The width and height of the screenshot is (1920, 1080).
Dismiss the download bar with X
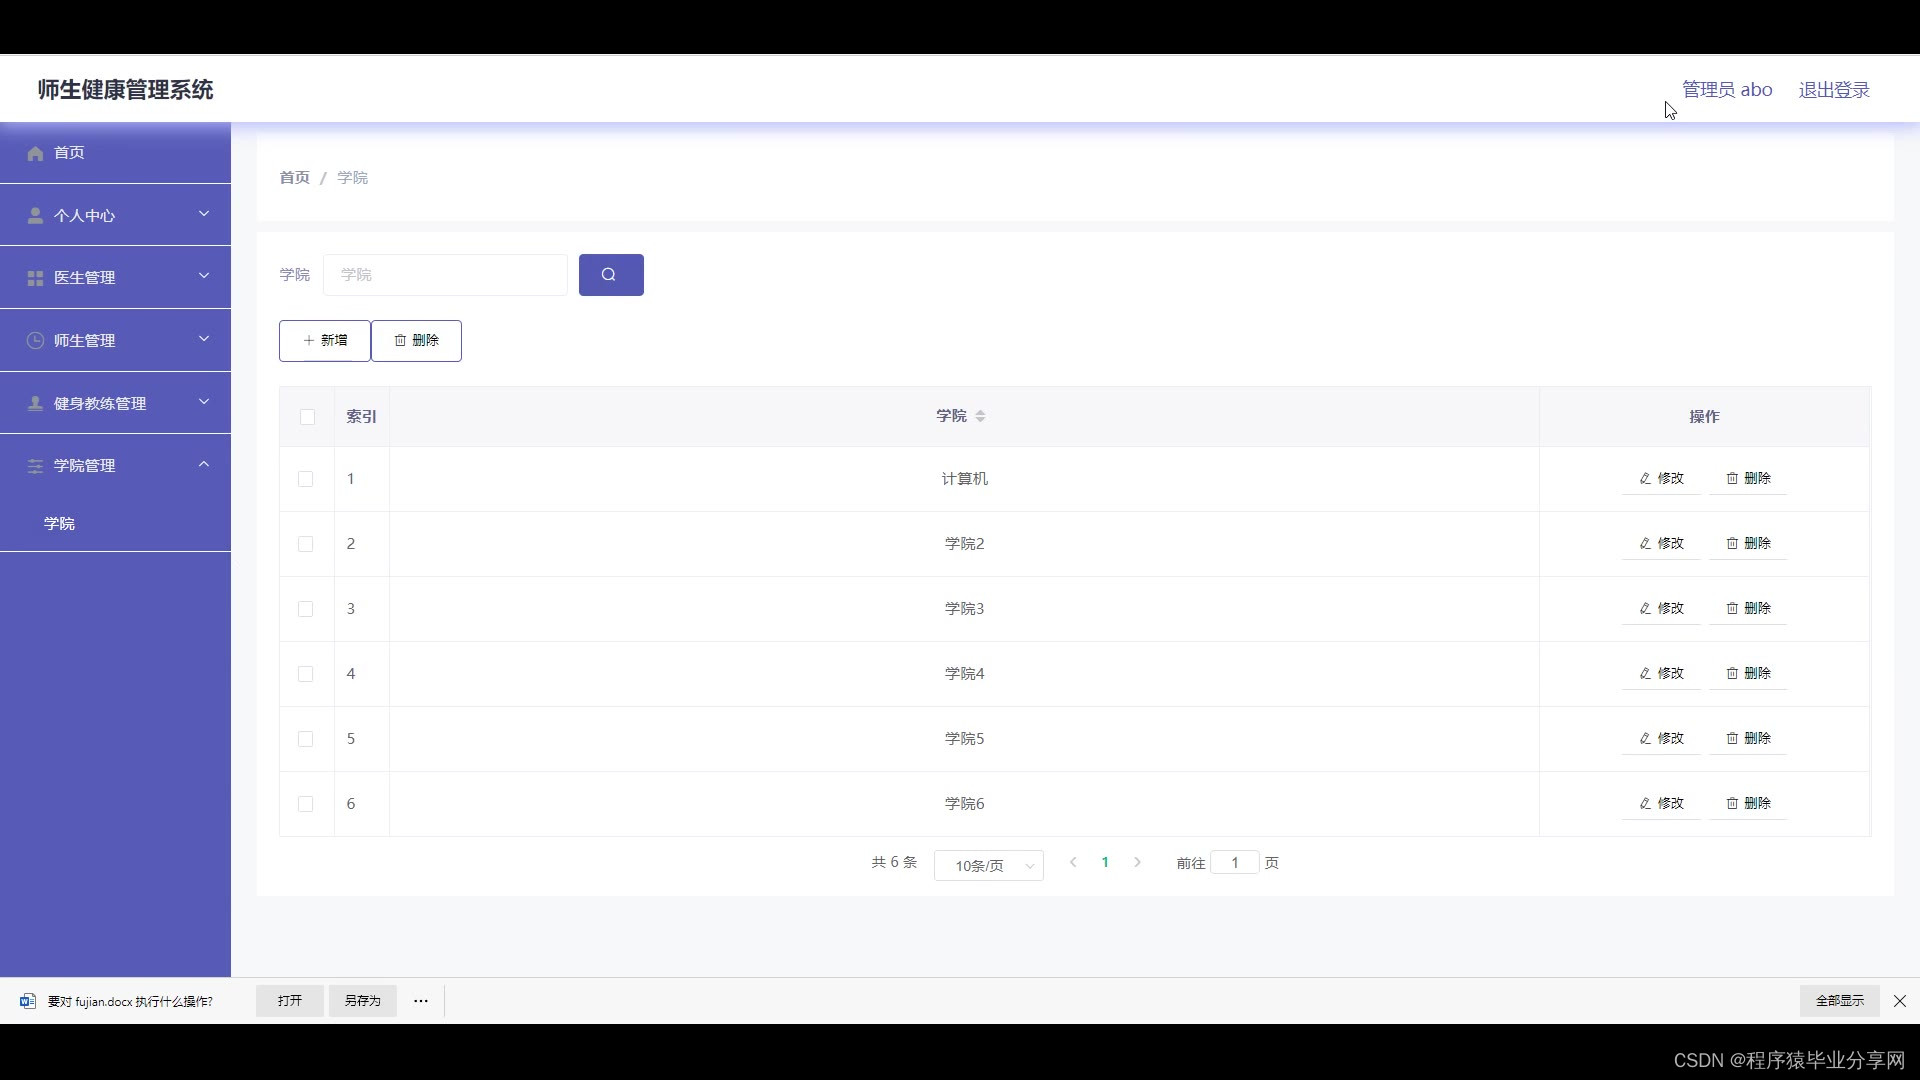pyautogui.click(x=1899, y=1001)
